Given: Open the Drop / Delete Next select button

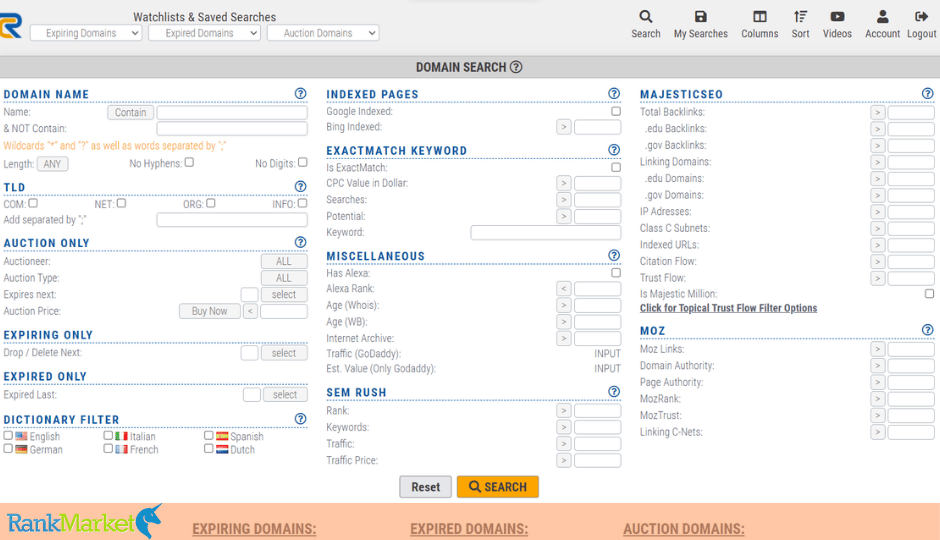Looking at the screenshot, I should 284,353.
